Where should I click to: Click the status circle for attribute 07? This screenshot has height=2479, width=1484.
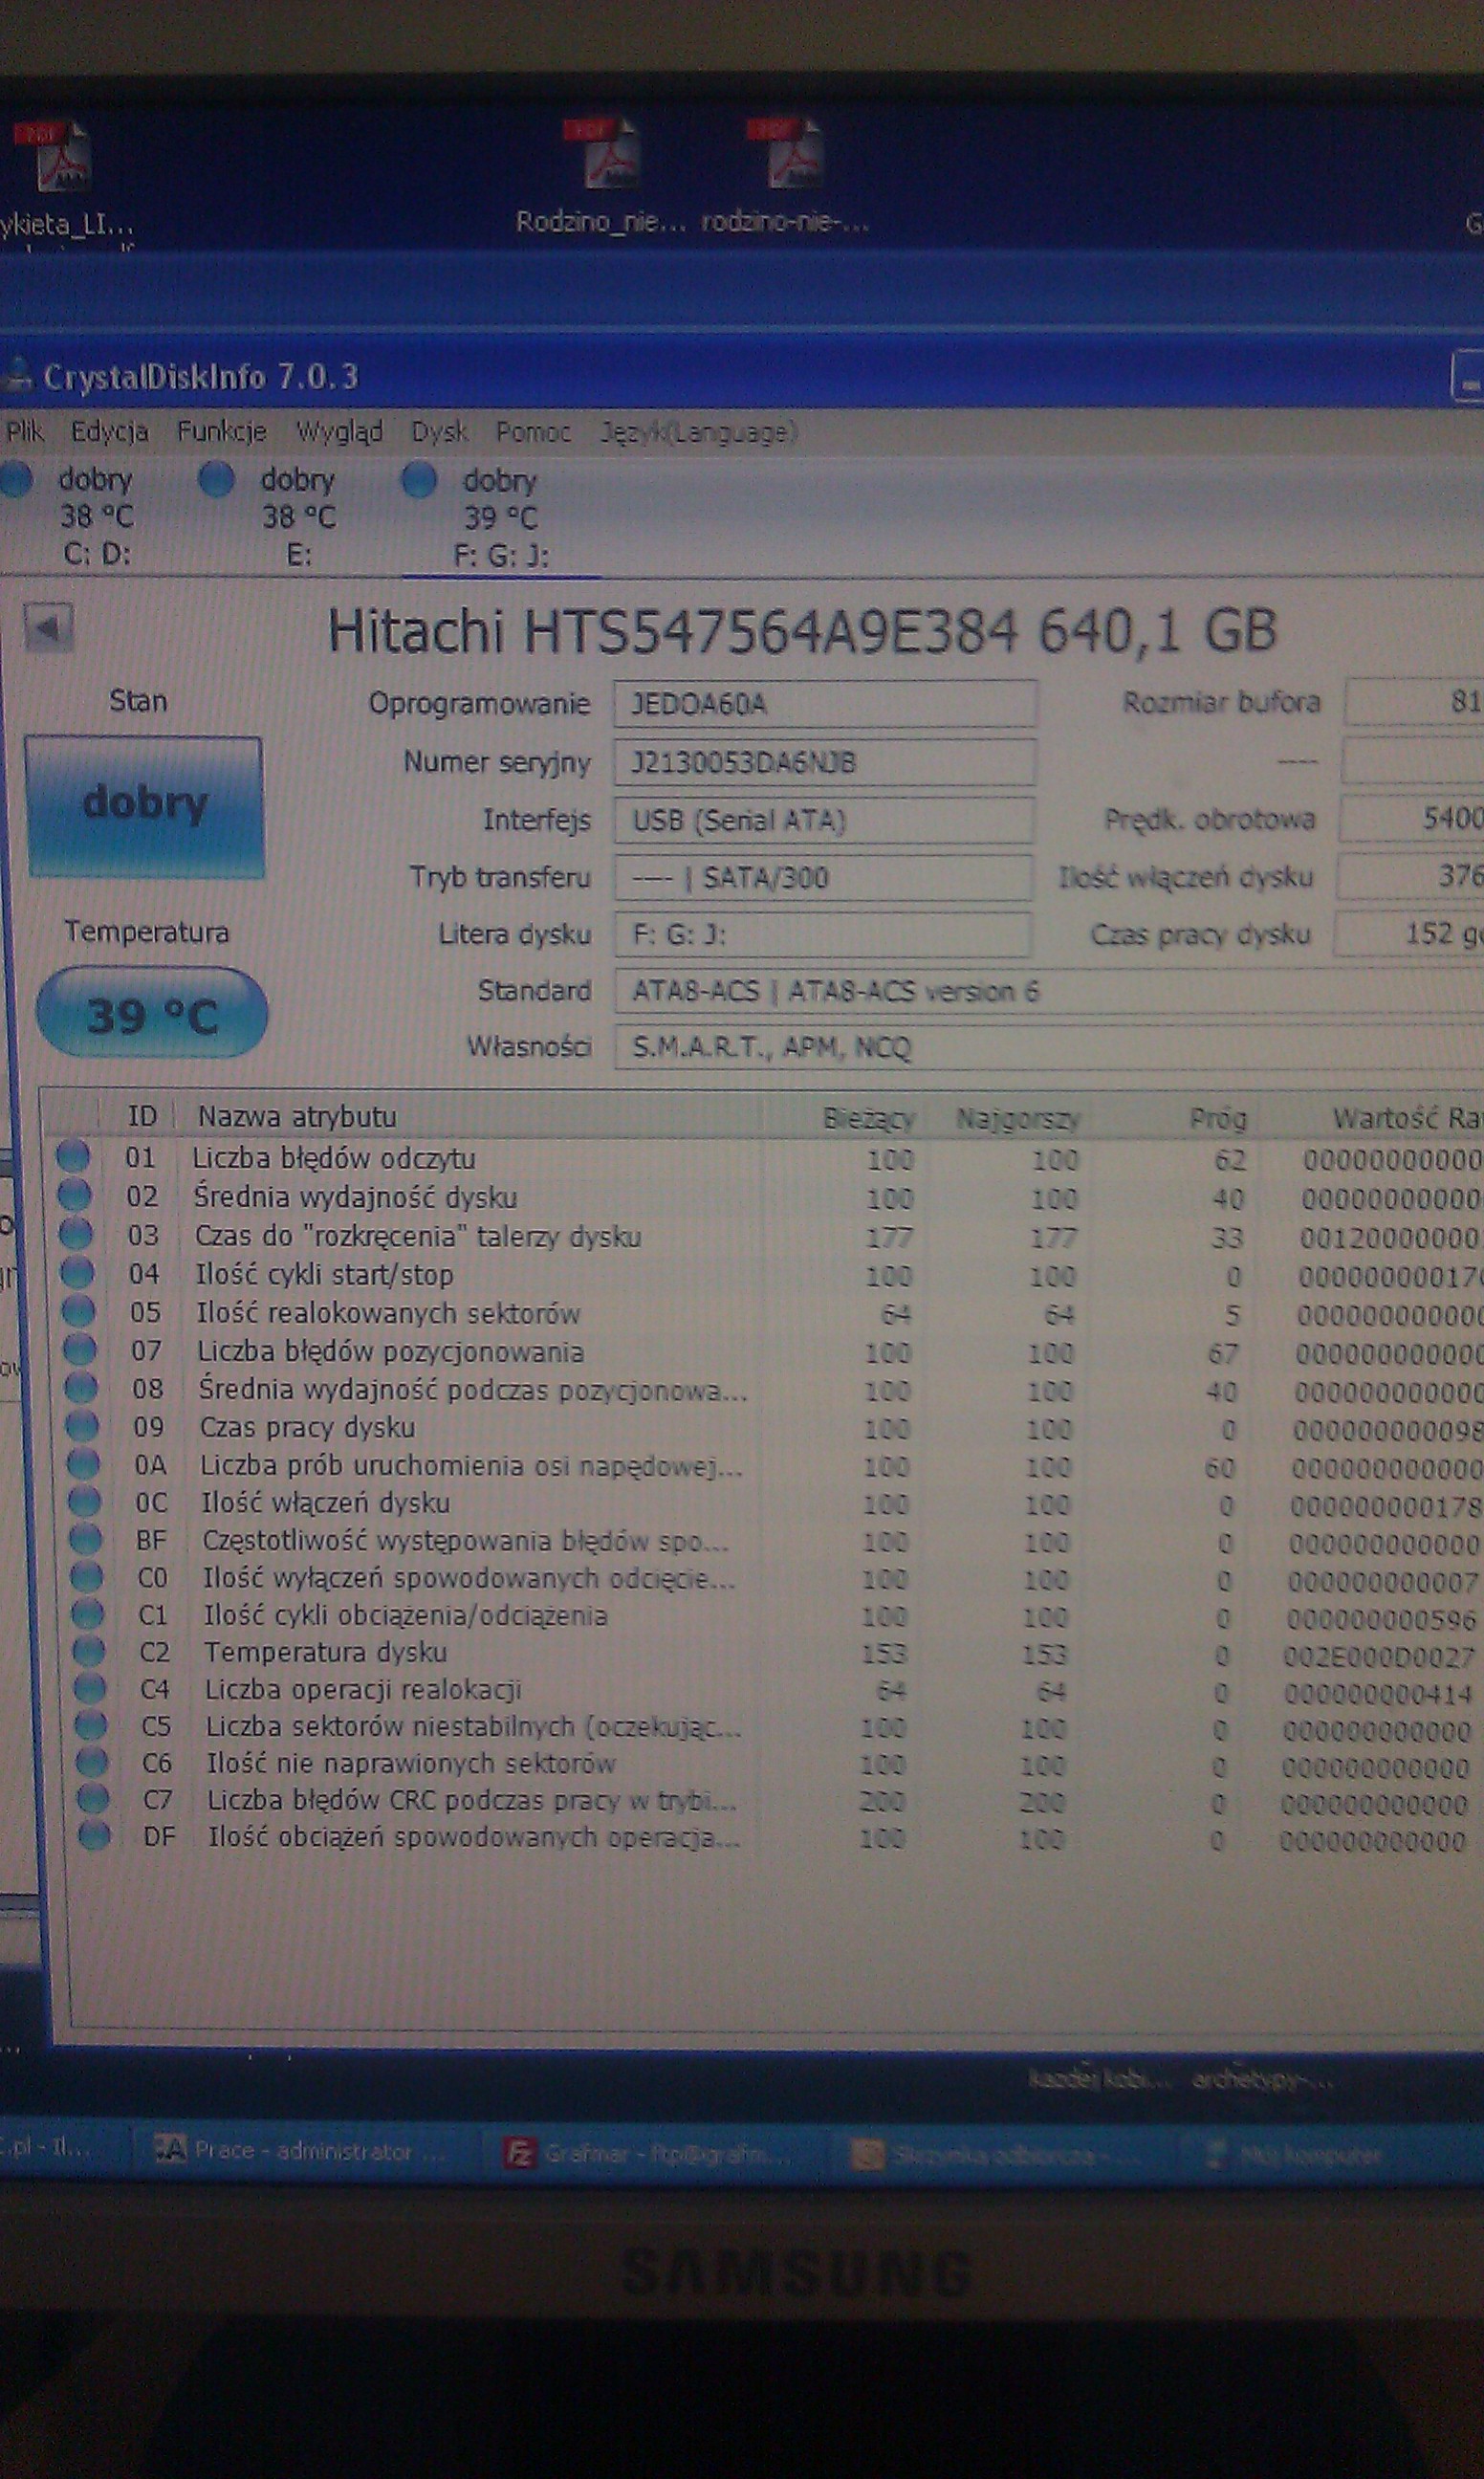[x=80, y=1349]
